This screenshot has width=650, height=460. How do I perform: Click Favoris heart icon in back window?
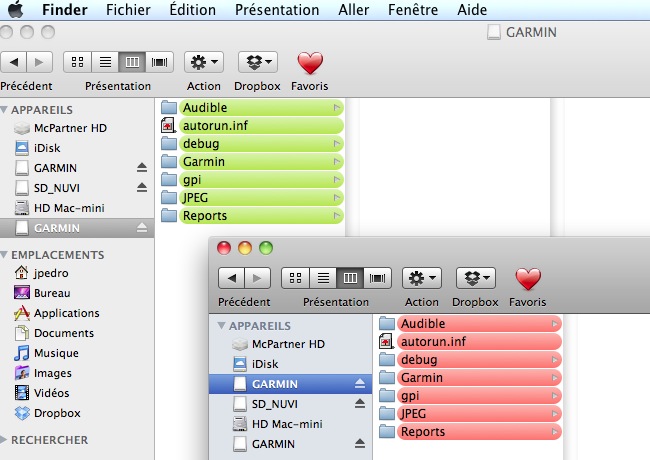(310, 63)
